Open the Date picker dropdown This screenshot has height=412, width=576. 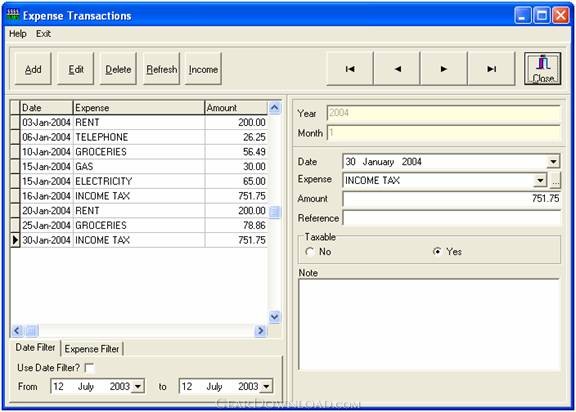click(x=554, y=162)
